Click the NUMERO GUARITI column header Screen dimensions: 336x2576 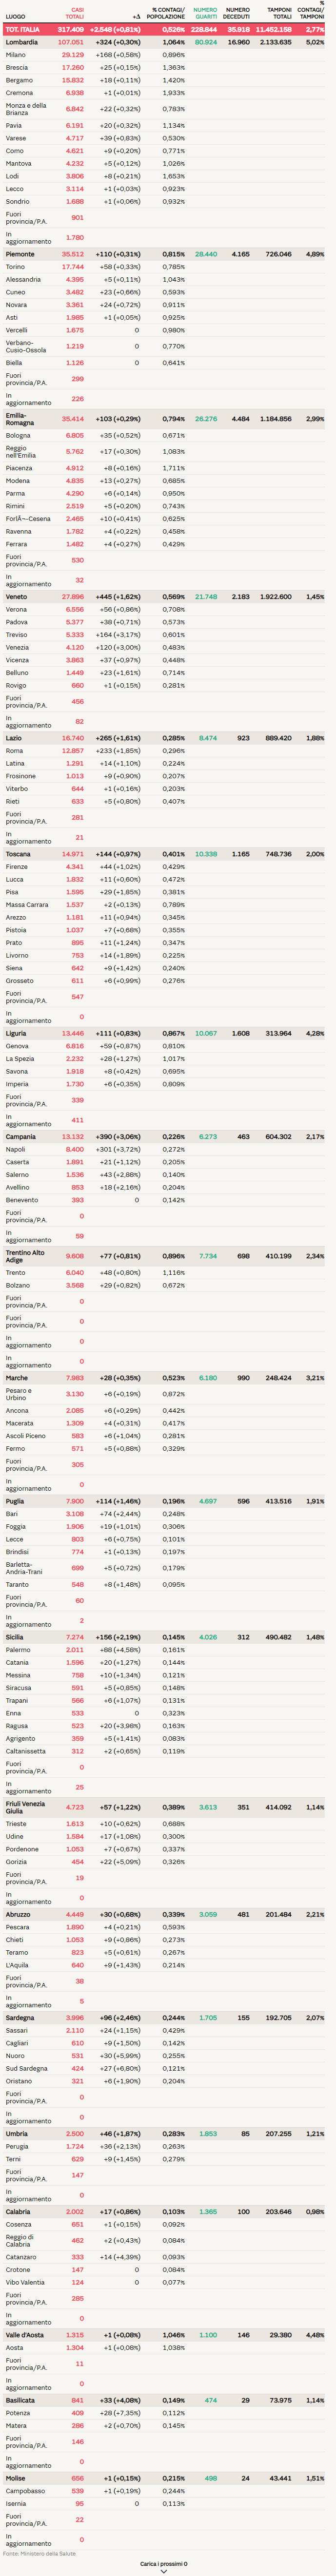point(205,13)
